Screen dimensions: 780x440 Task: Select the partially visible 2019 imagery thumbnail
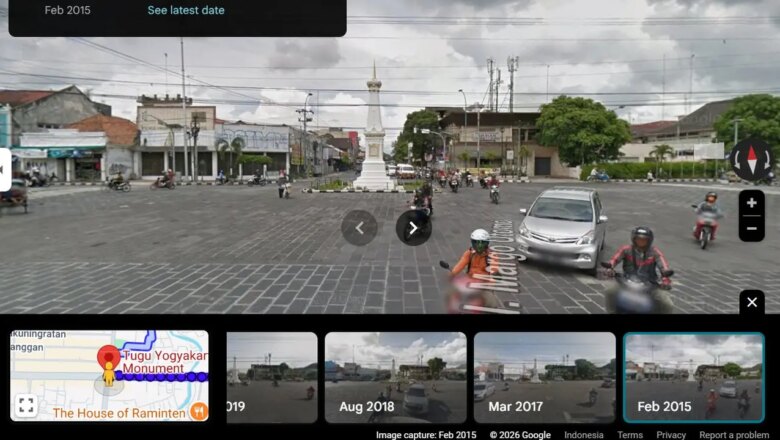click(272, 377)
